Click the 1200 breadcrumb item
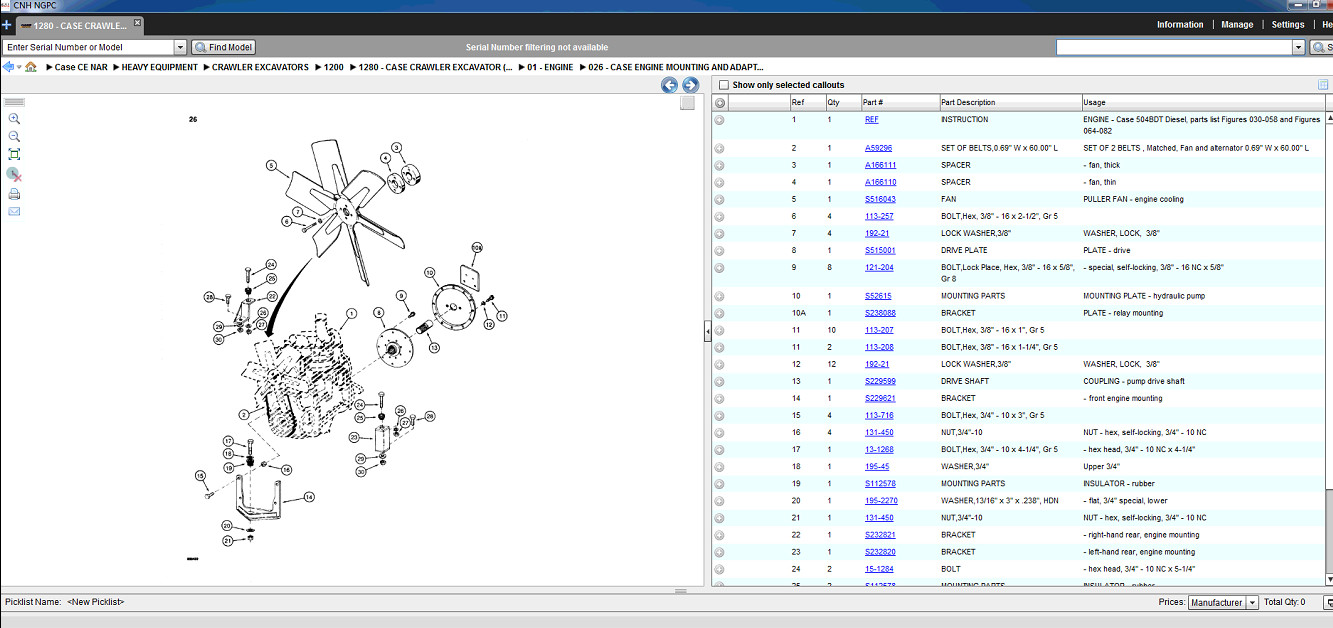This screenshot has width=1333, height=628. pyautogui.click(x=333, y=67)
